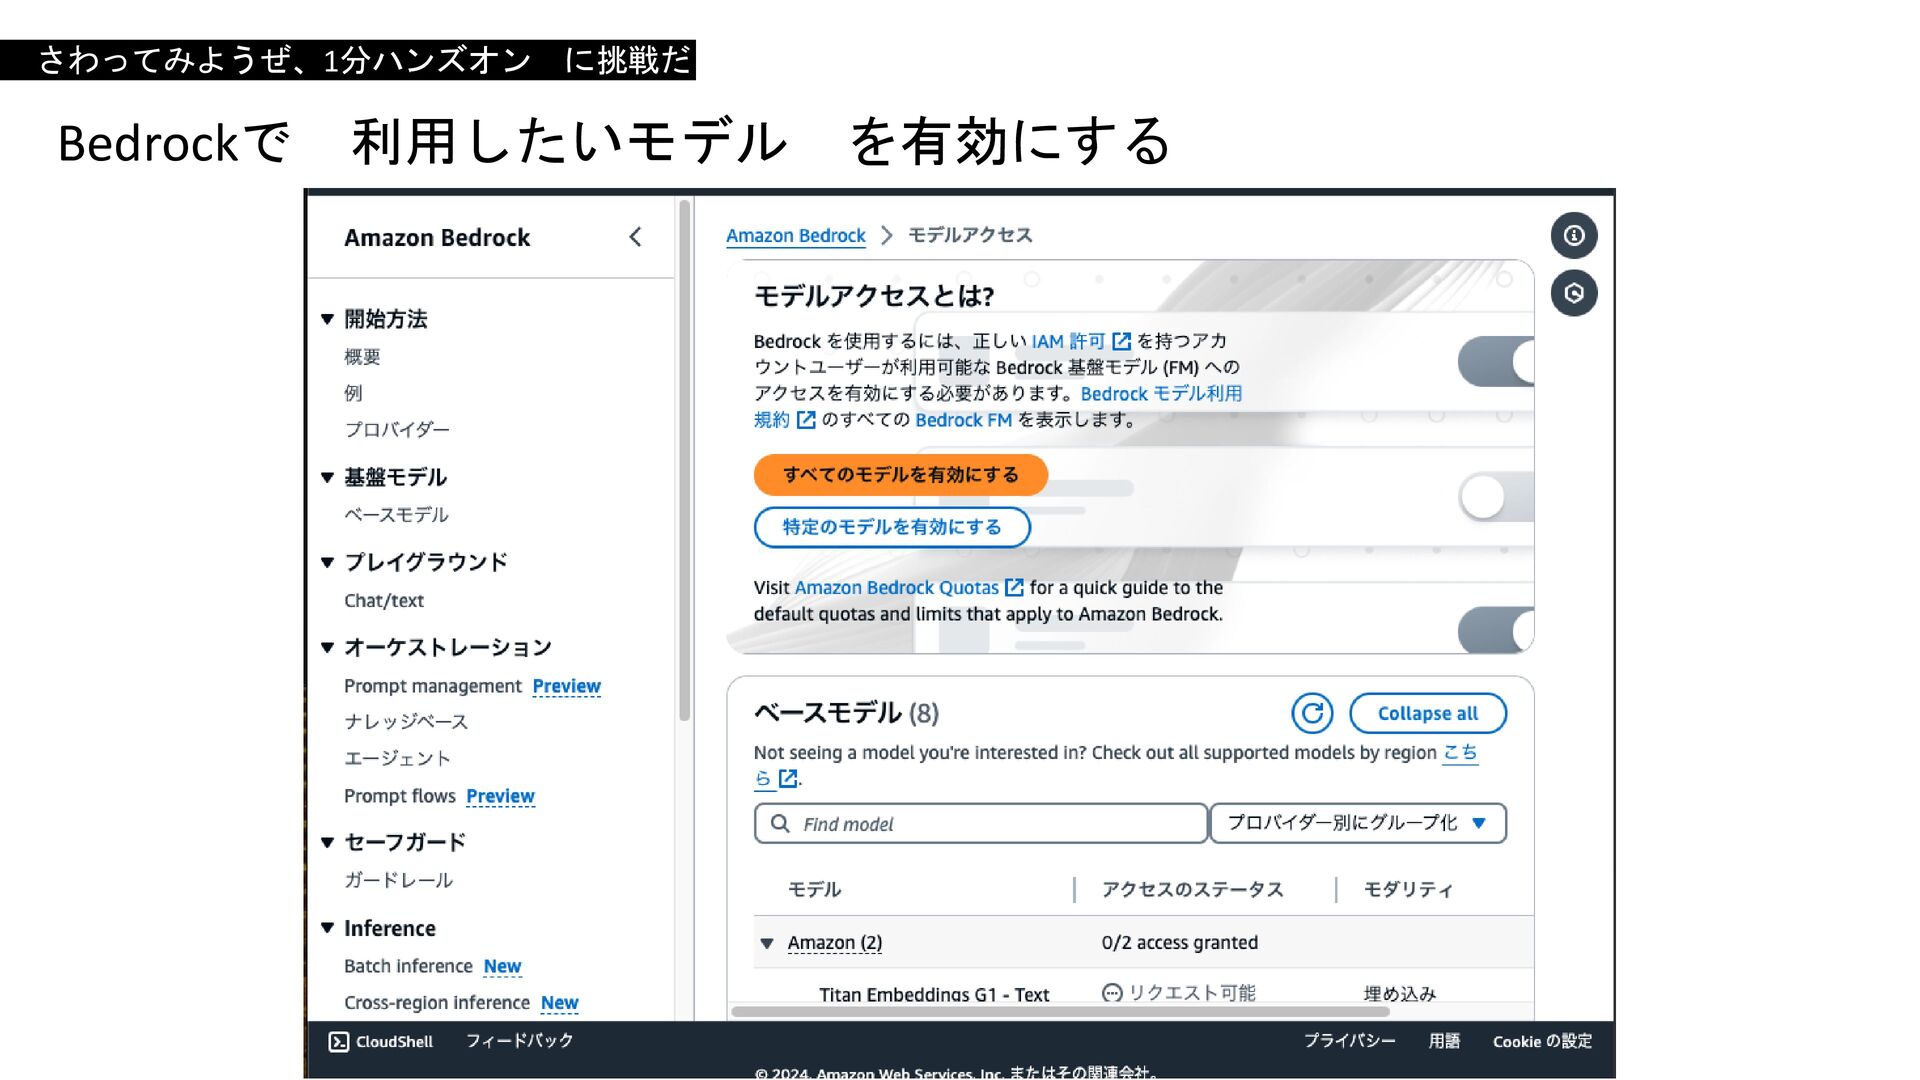Click the search magnifier icon in Find model
The height and width of the screenshot is (1080, 1920).
coord(780,823)
